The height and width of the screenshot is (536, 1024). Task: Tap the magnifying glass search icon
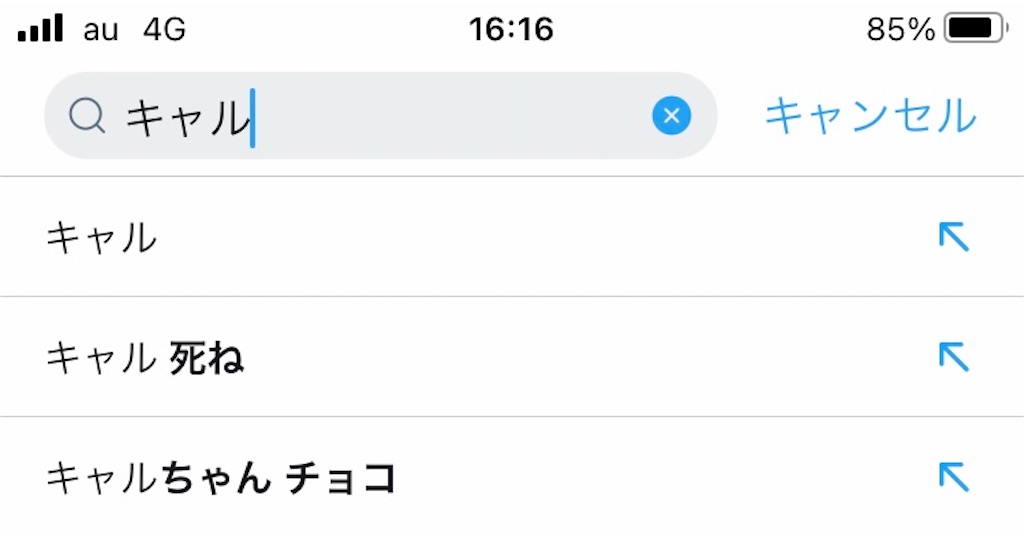[87, 118]
